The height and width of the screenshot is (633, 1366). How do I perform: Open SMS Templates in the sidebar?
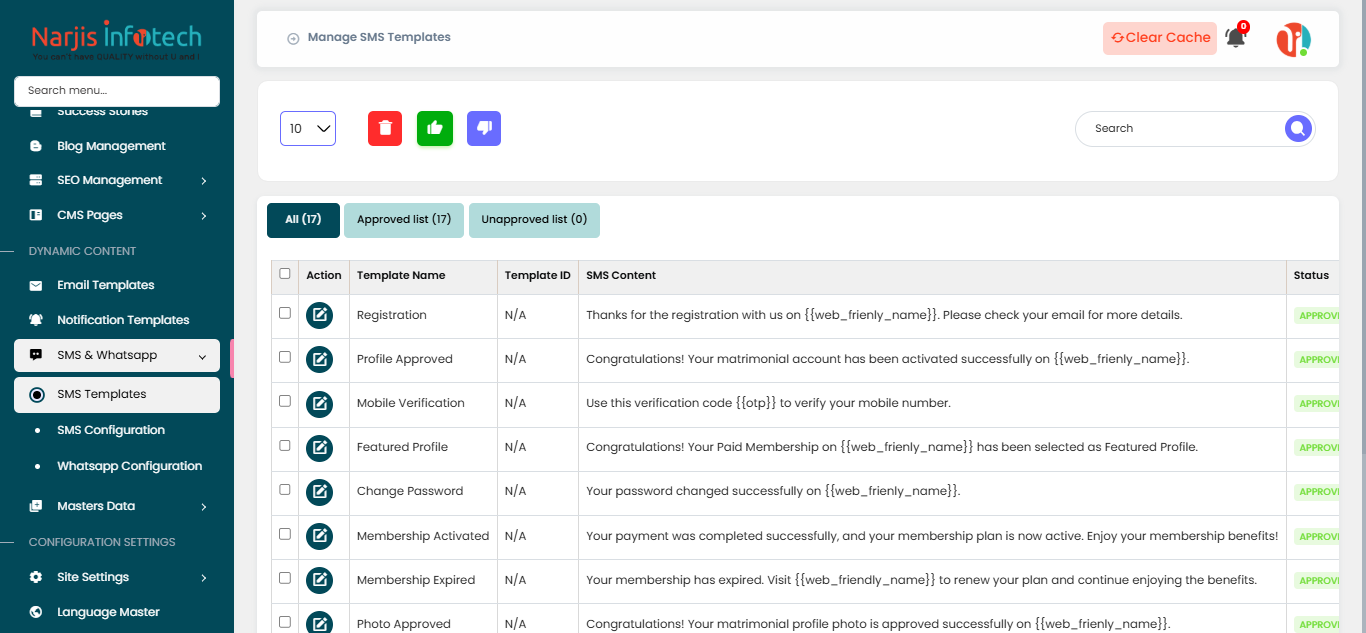pos(117,394)
